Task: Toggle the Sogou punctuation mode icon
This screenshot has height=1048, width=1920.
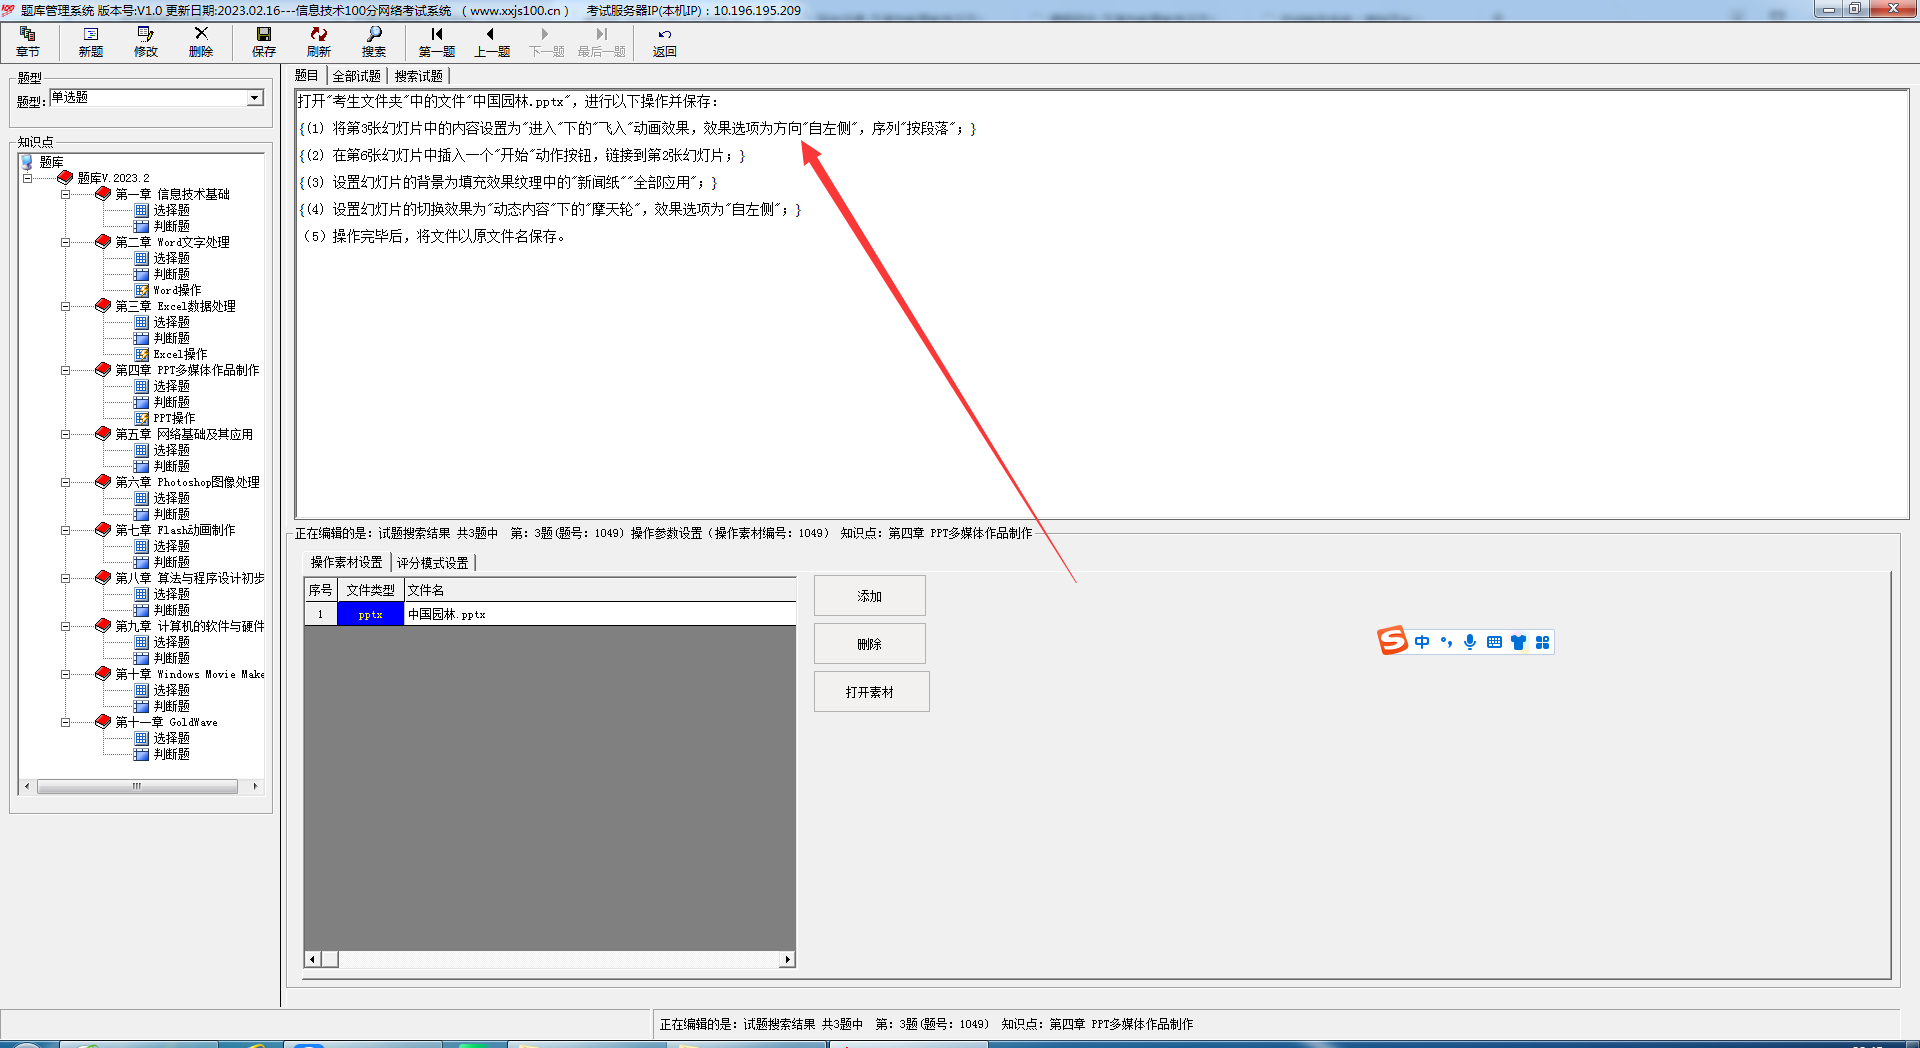Action: pyautogui.click(x=1446, y=642)
